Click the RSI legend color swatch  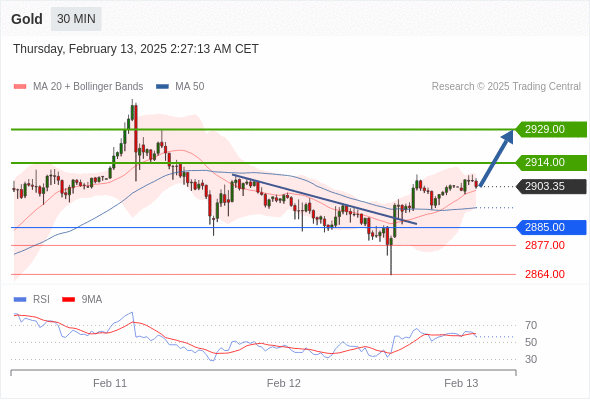20,300
